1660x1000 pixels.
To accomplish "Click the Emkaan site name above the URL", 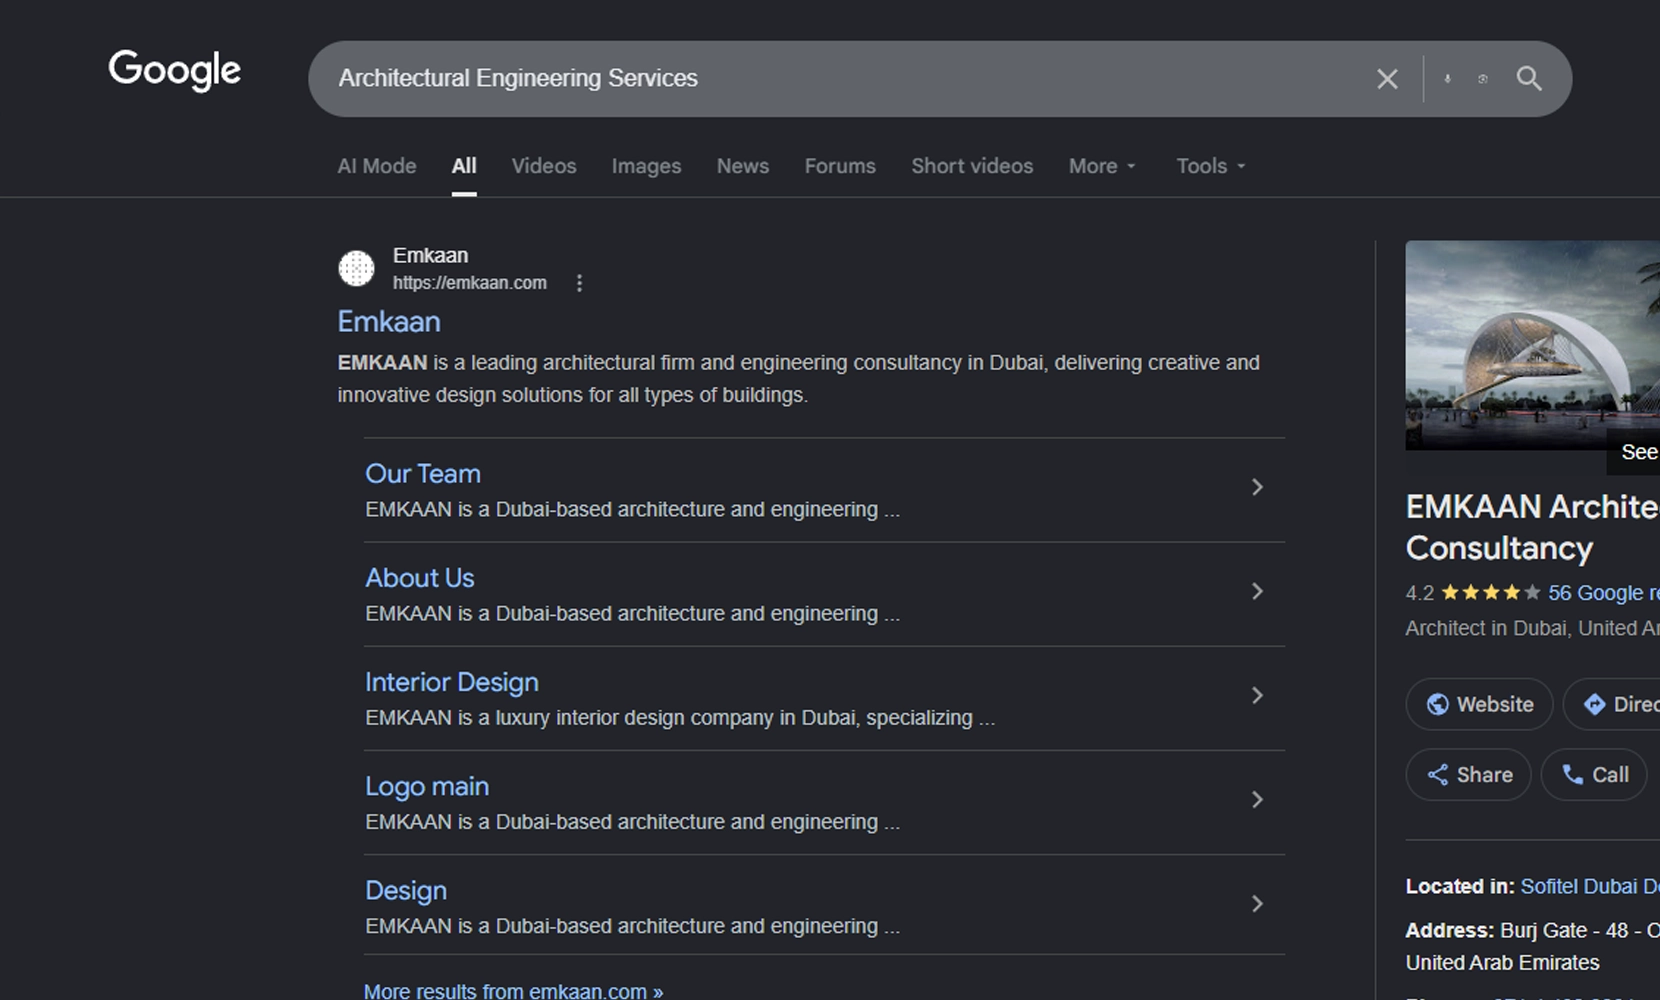I will (x=430, y=255).
